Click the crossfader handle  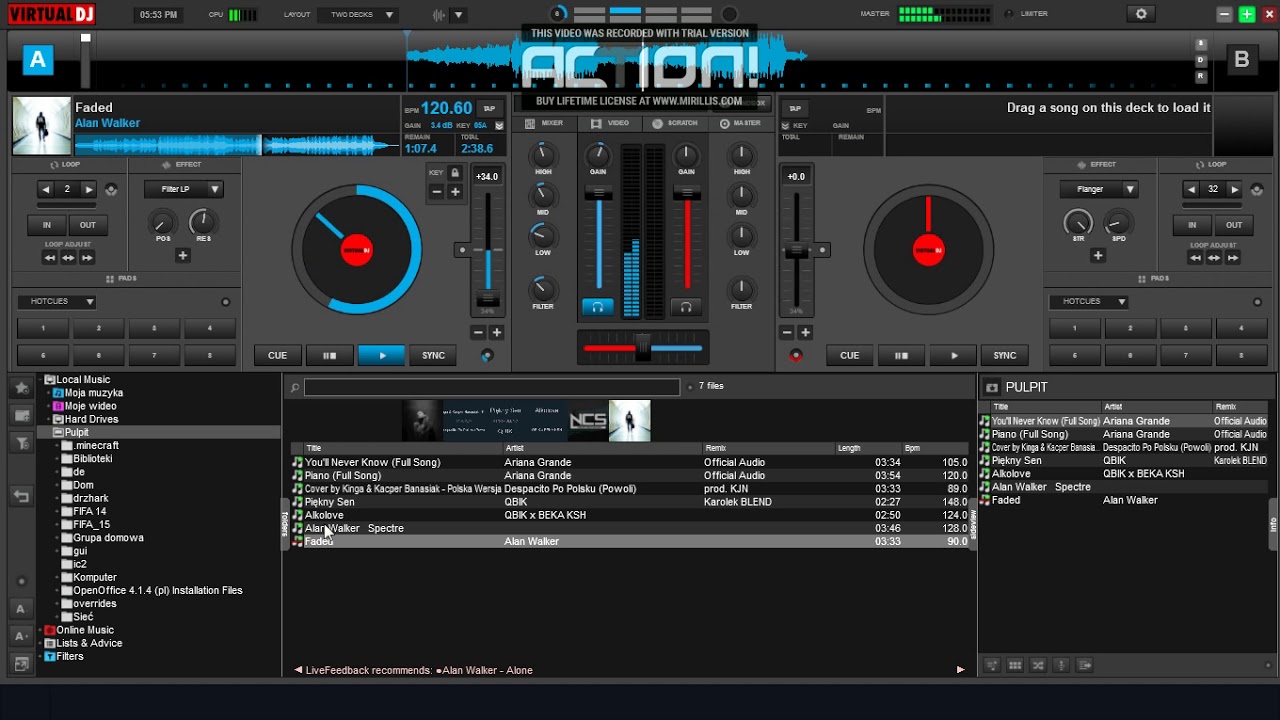pos(643,347)
